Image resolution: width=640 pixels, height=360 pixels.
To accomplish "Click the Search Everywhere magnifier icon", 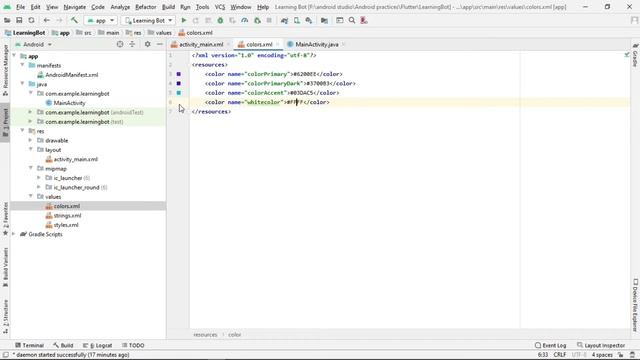I will pos(352,20).
